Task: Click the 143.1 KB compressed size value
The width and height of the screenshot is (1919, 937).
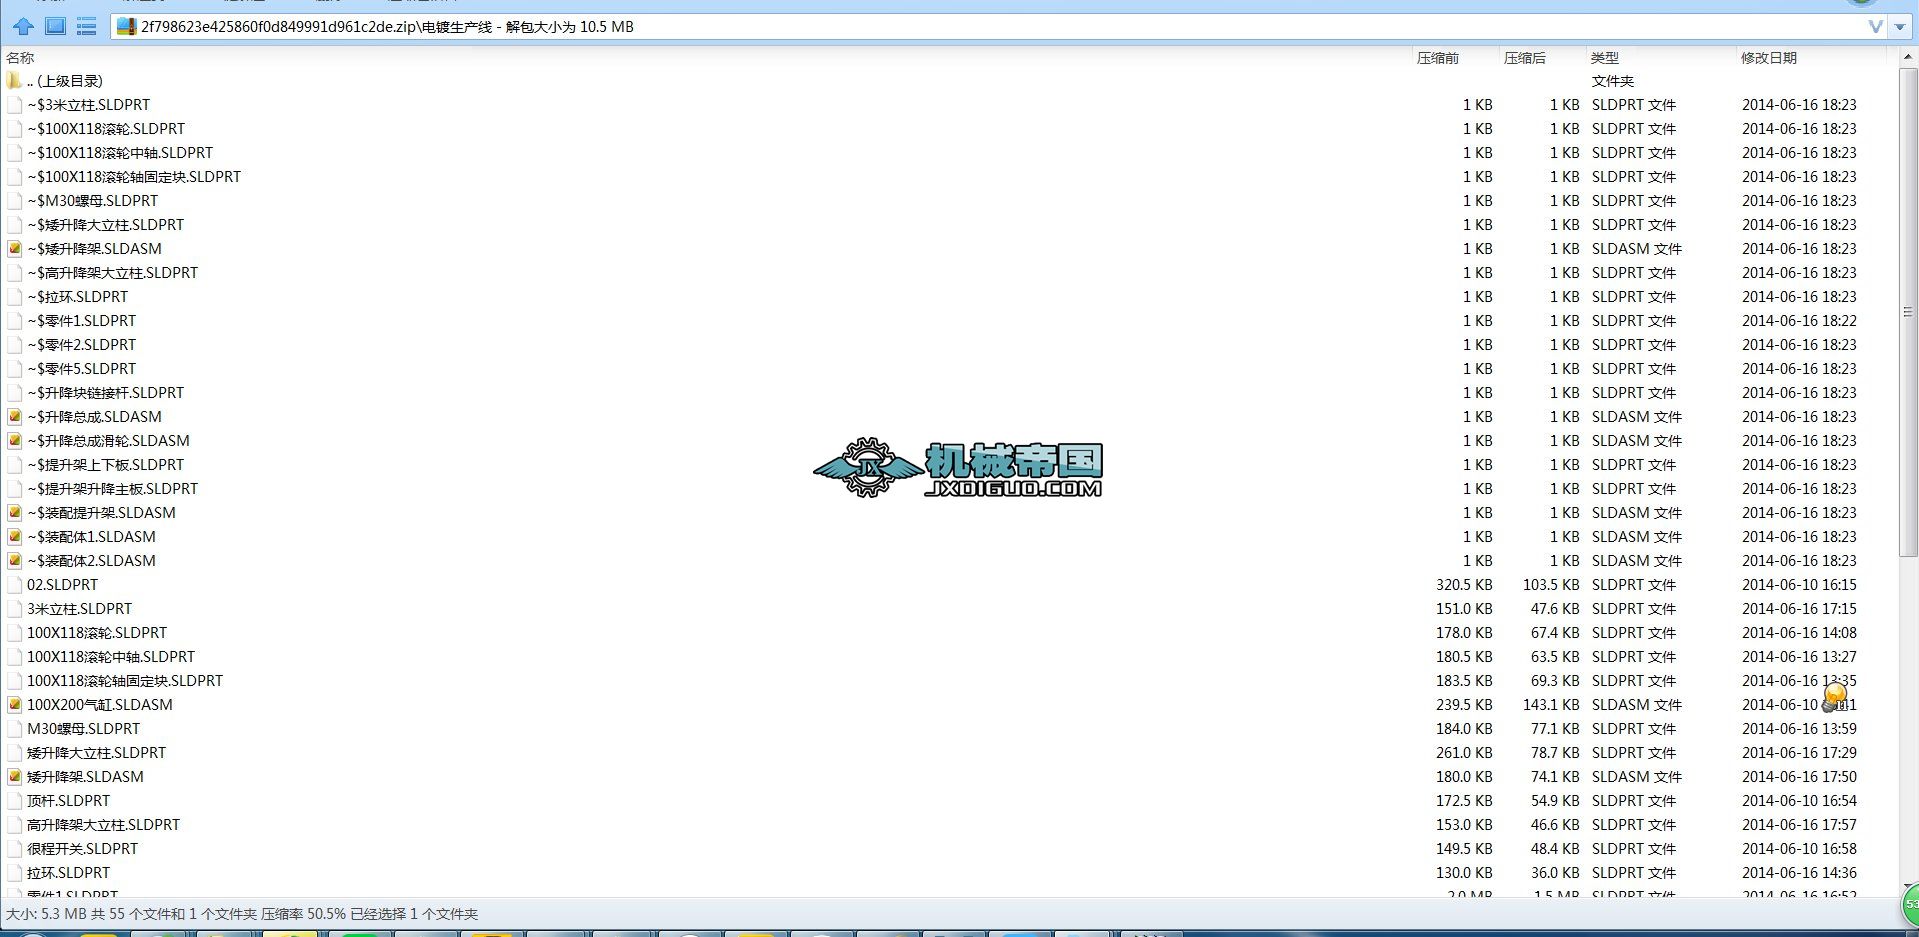Action: [x=1551, y=705]
